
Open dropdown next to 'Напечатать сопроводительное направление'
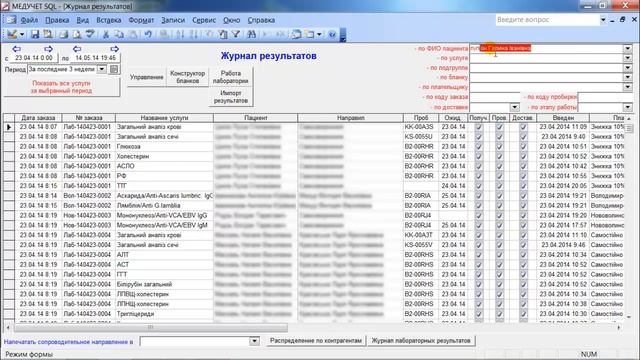coord(254,341)
